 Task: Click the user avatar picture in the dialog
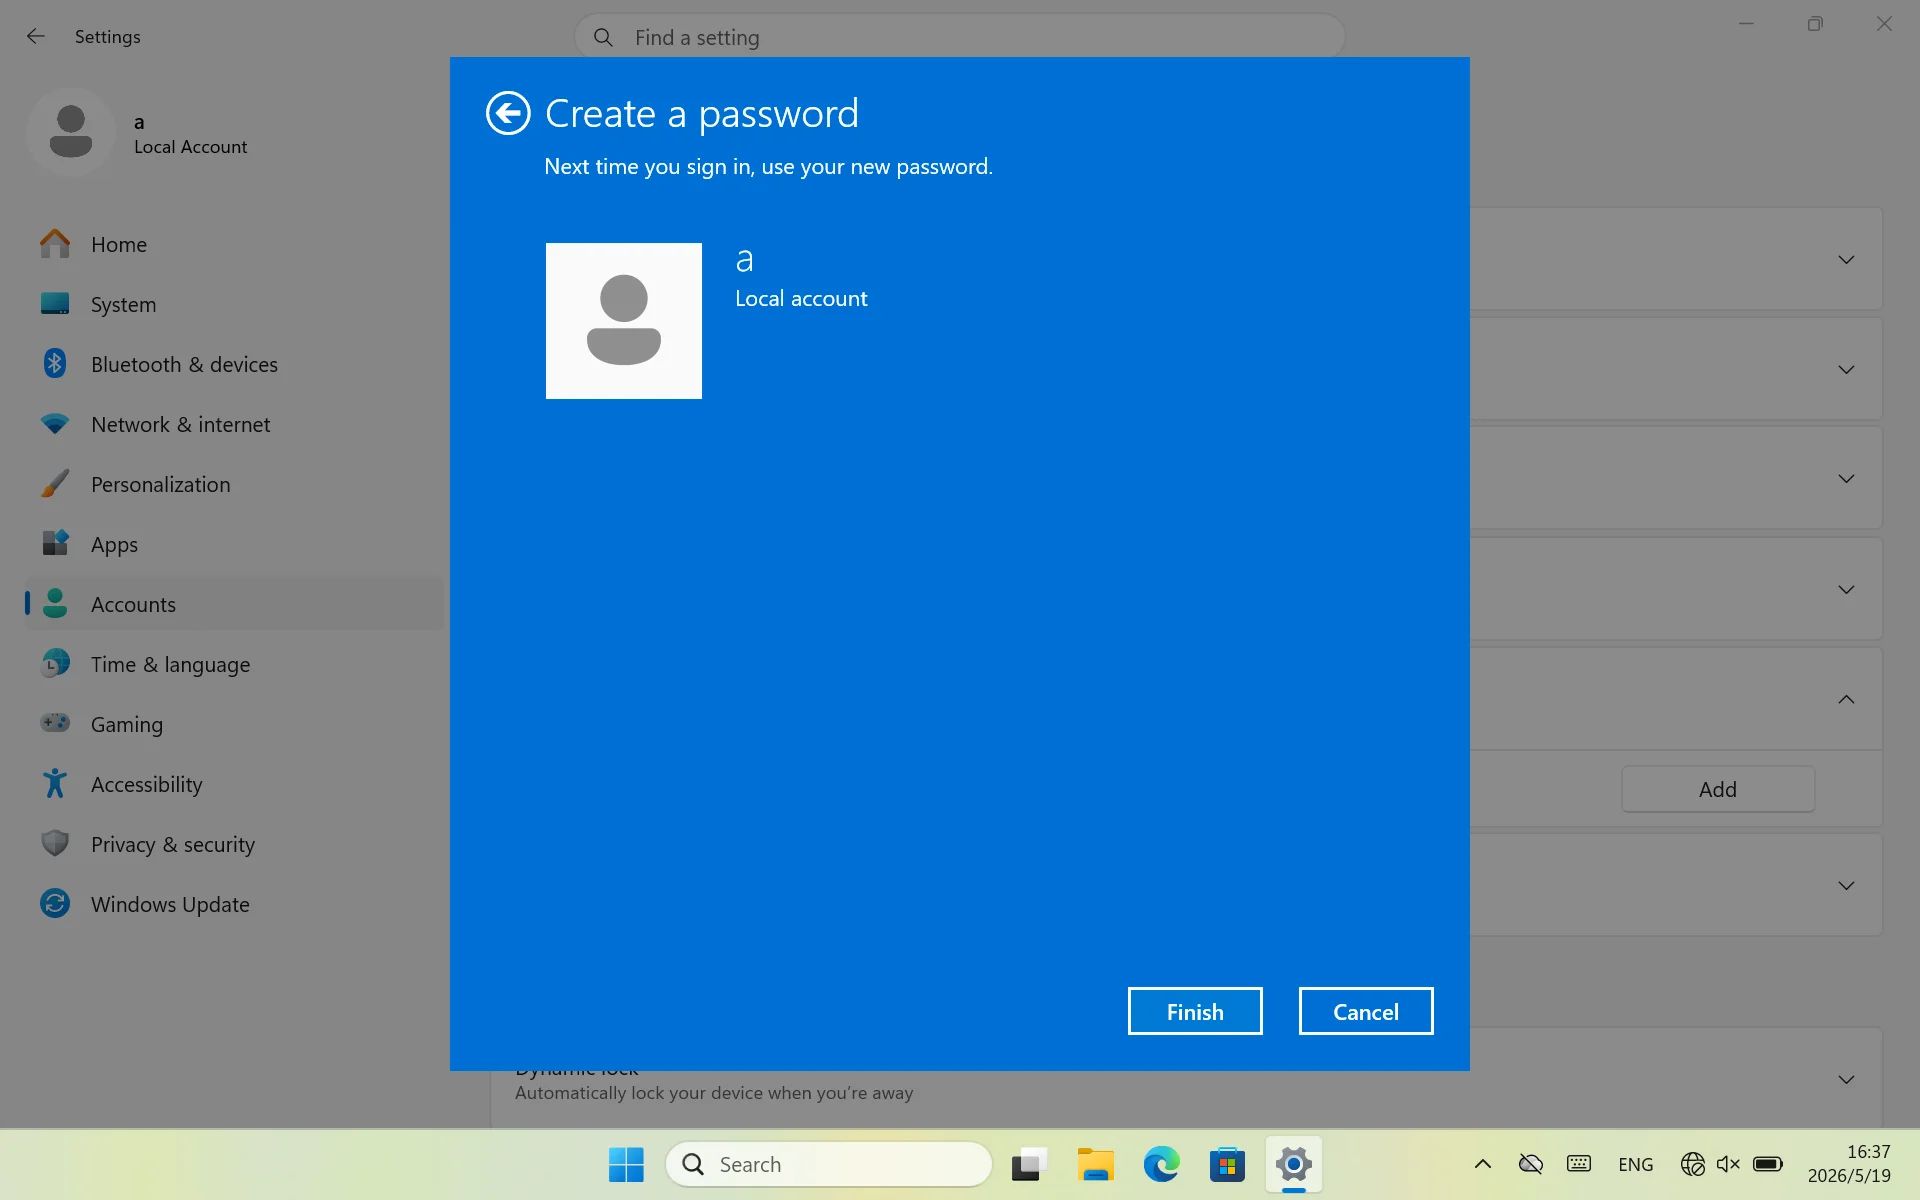[x=624, y=321]
